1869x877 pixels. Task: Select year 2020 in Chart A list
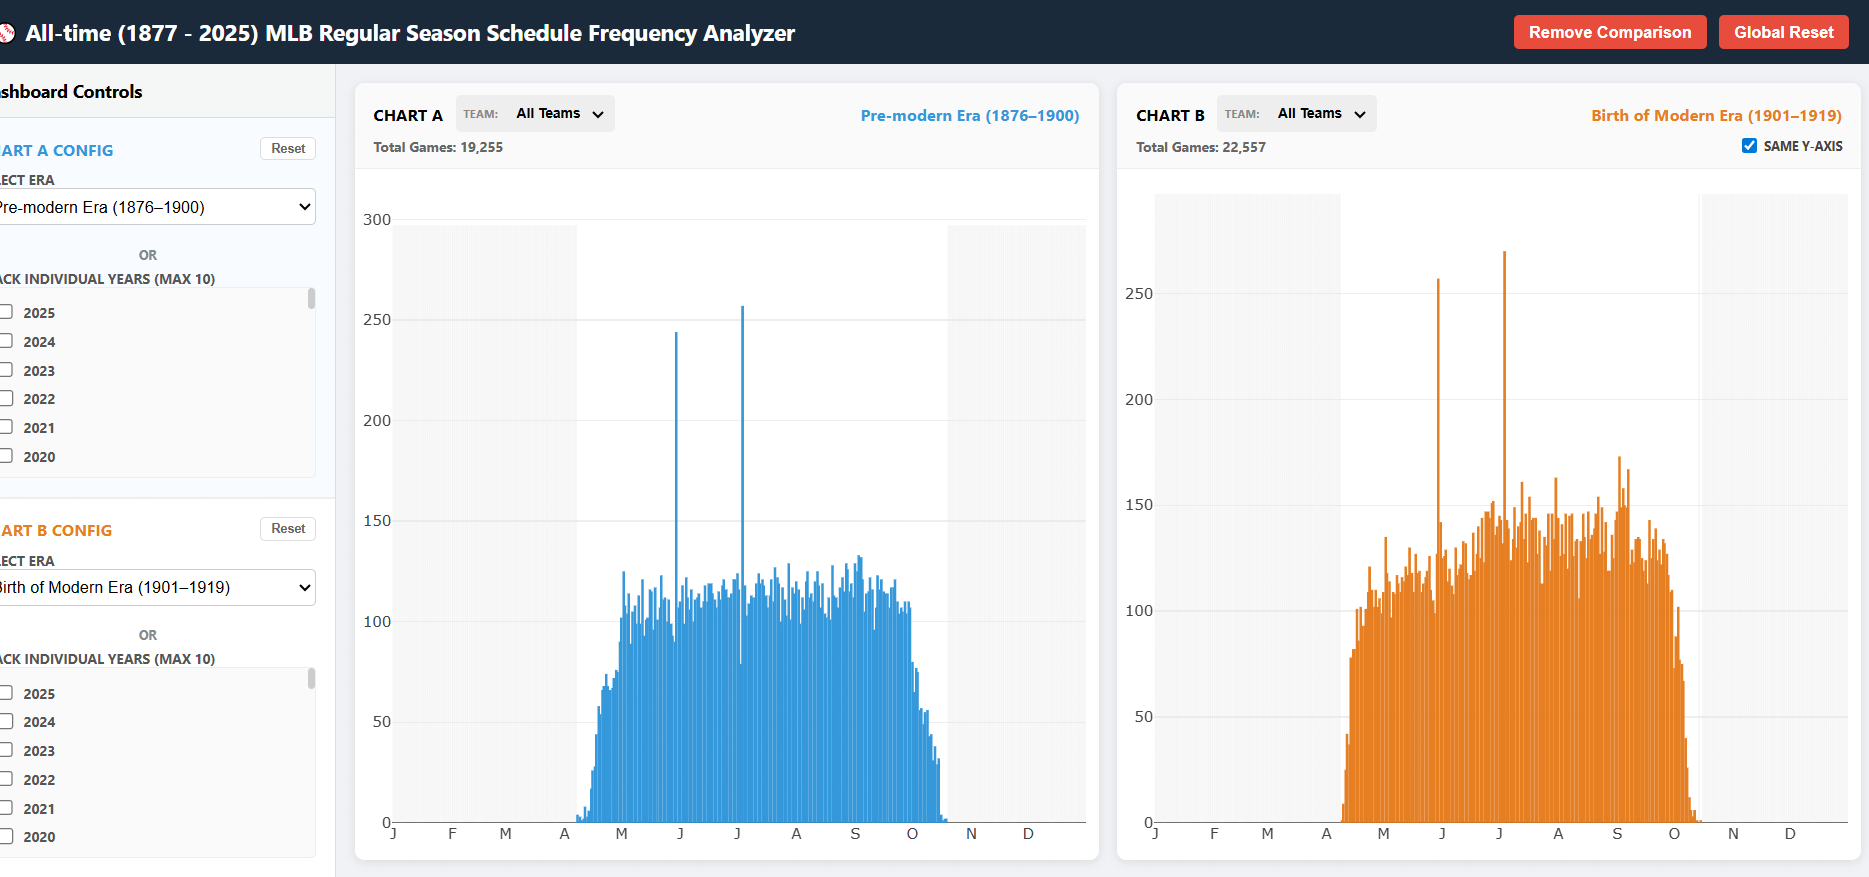(7, 456)
